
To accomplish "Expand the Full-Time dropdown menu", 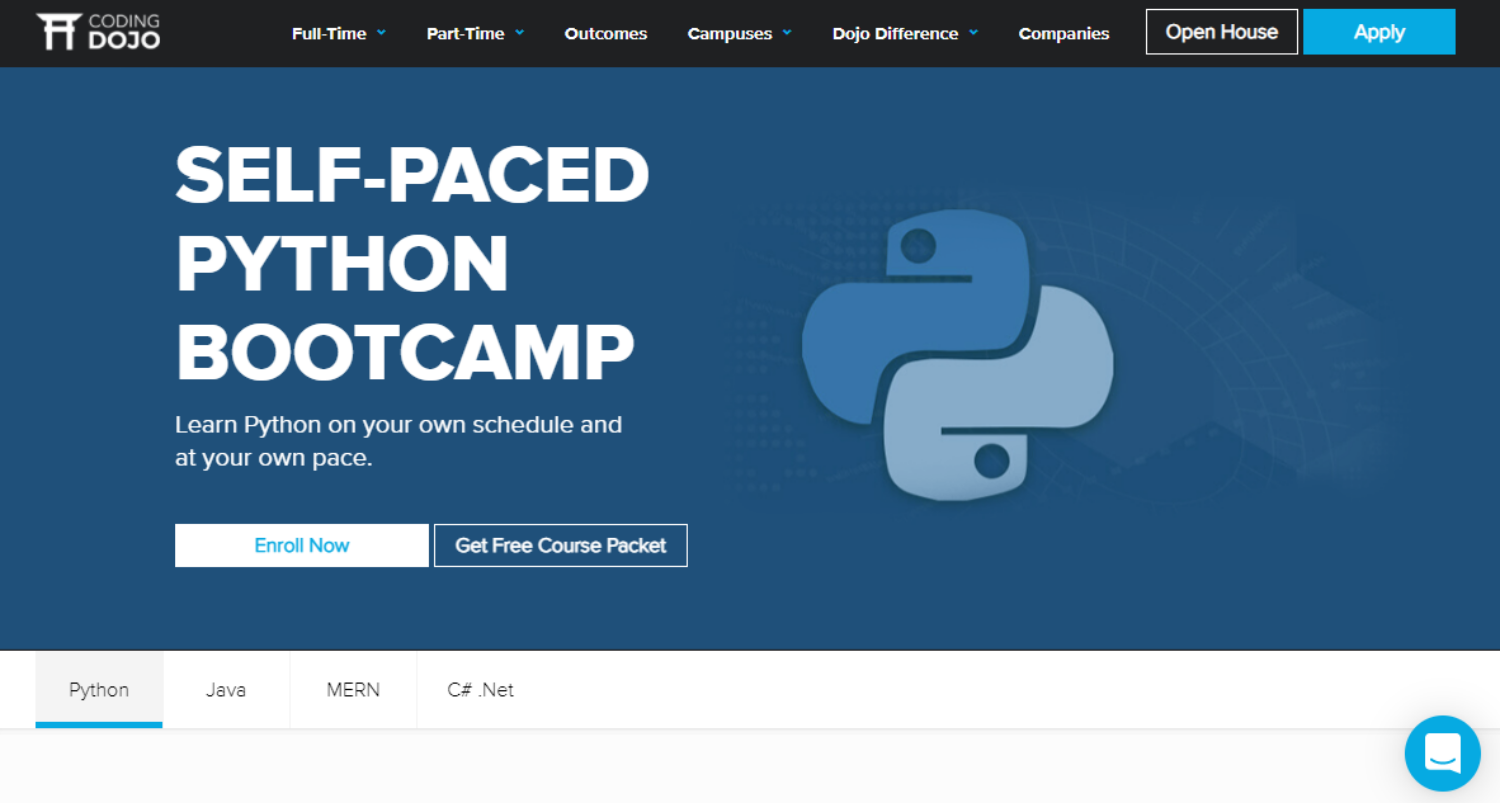I will coord(330,33).
